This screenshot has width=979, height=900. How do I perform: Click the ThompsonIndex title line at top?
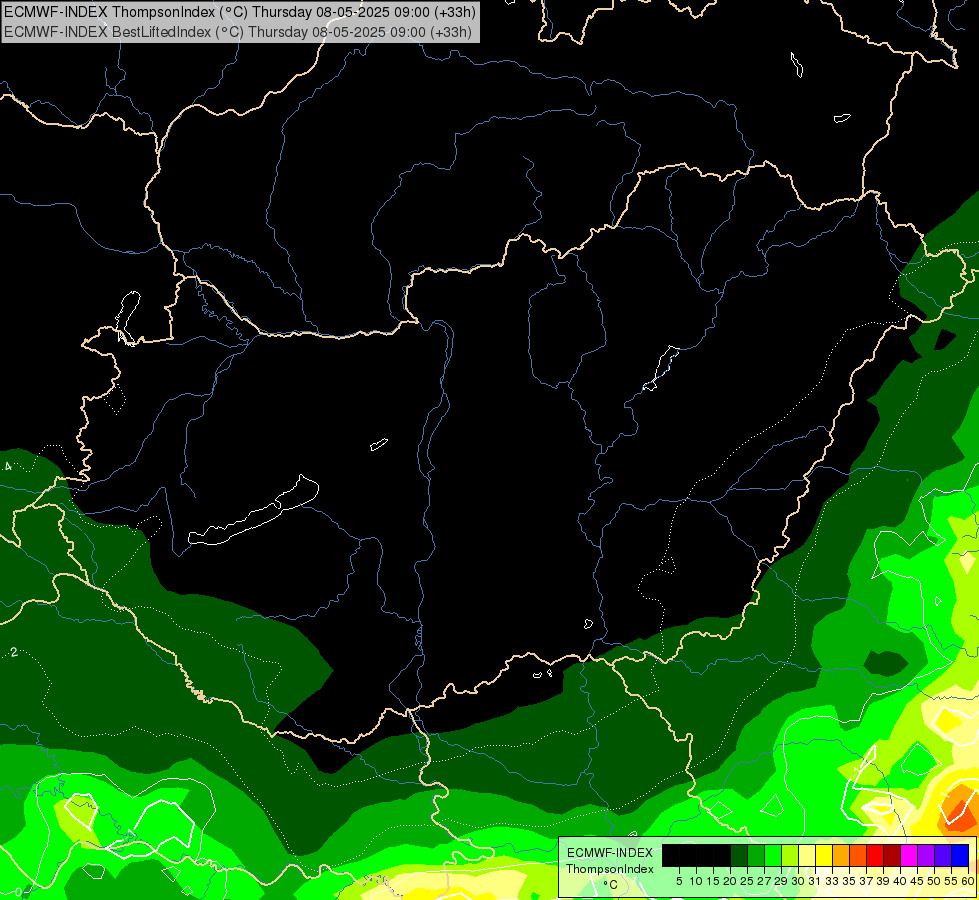point(240,11)
